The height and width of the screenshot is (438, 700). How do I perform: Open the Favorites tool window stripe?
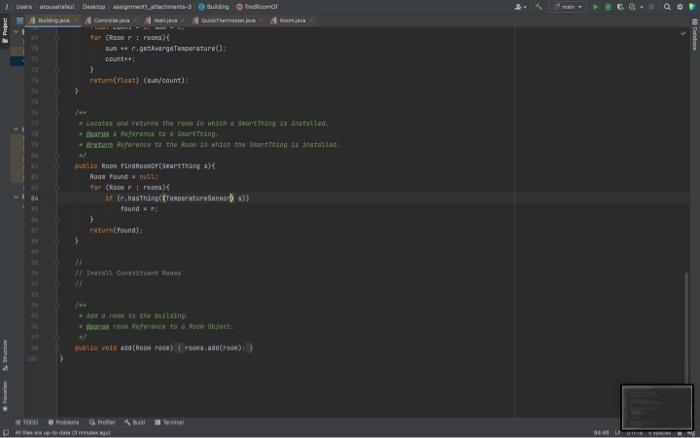[x=5, y=396]
